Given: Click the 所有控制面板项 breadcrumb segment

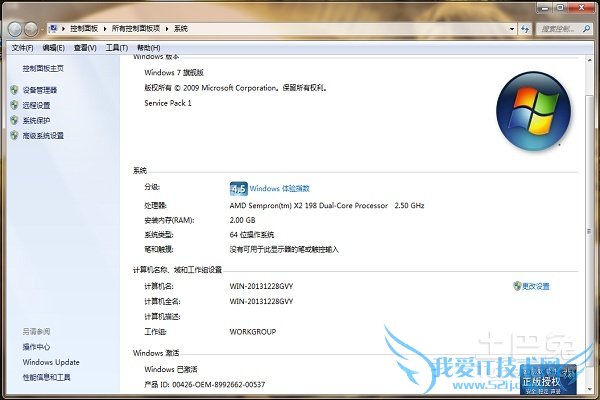Looking at the screenshot, I should click(136, 29).
